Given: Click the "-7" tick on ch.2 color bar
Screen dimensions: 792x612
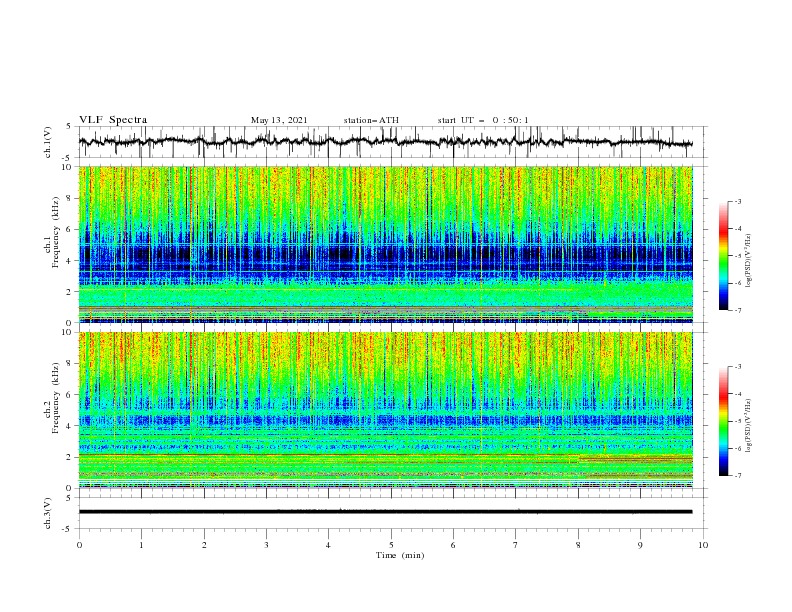Looking at the screenshot, I should click(737, 476).
